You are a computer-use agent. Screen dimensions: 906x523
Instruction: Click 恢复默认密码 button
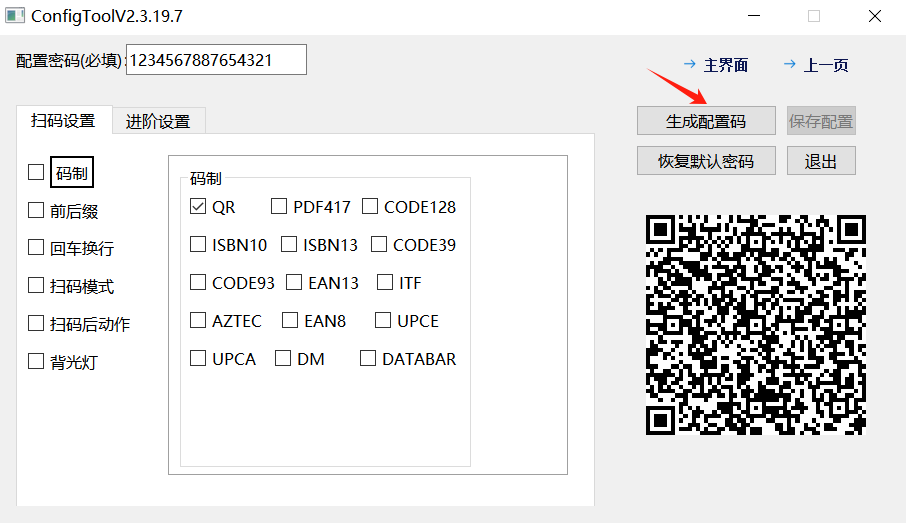[706, 161]
